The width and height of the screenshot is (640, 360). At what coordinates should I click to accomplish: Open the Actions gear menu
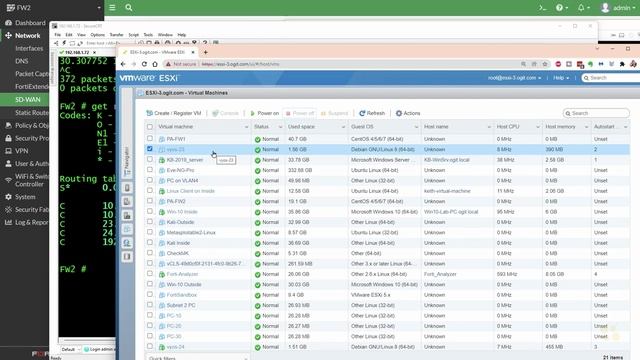pos(408,113)
